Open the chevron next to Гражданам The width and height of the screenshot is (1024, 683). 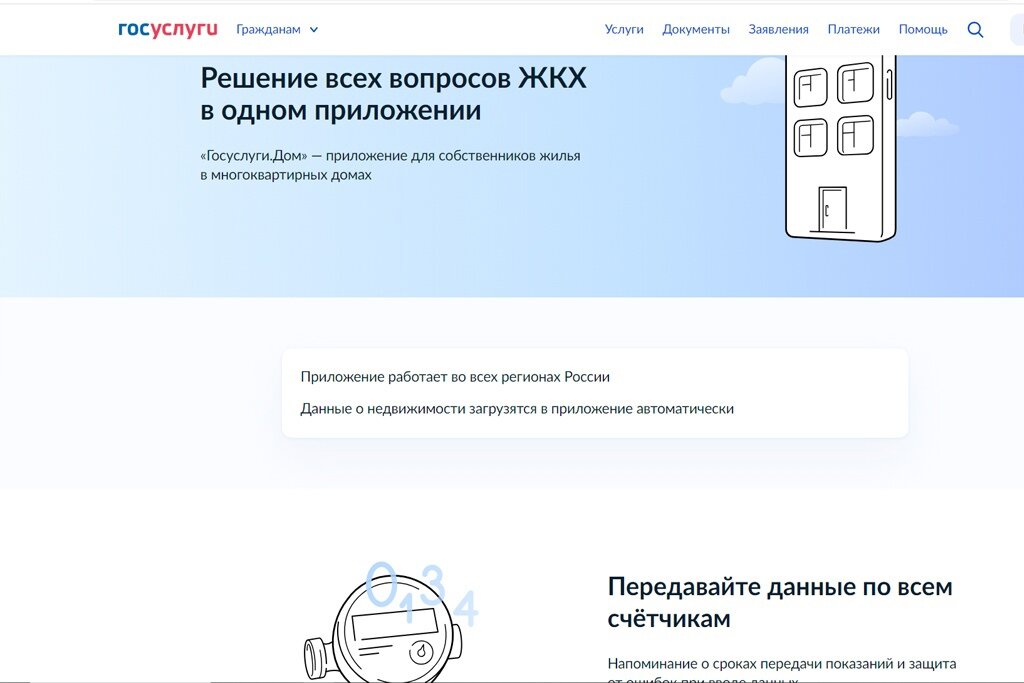coord(311,30)
